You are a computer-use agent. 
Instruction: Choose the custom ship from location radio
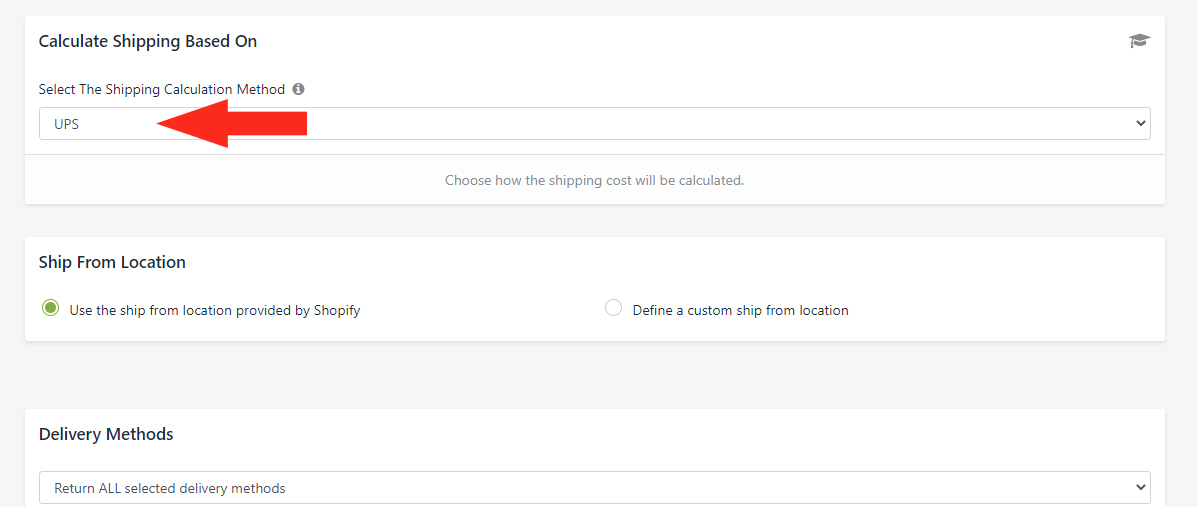[x=614, y=309]
